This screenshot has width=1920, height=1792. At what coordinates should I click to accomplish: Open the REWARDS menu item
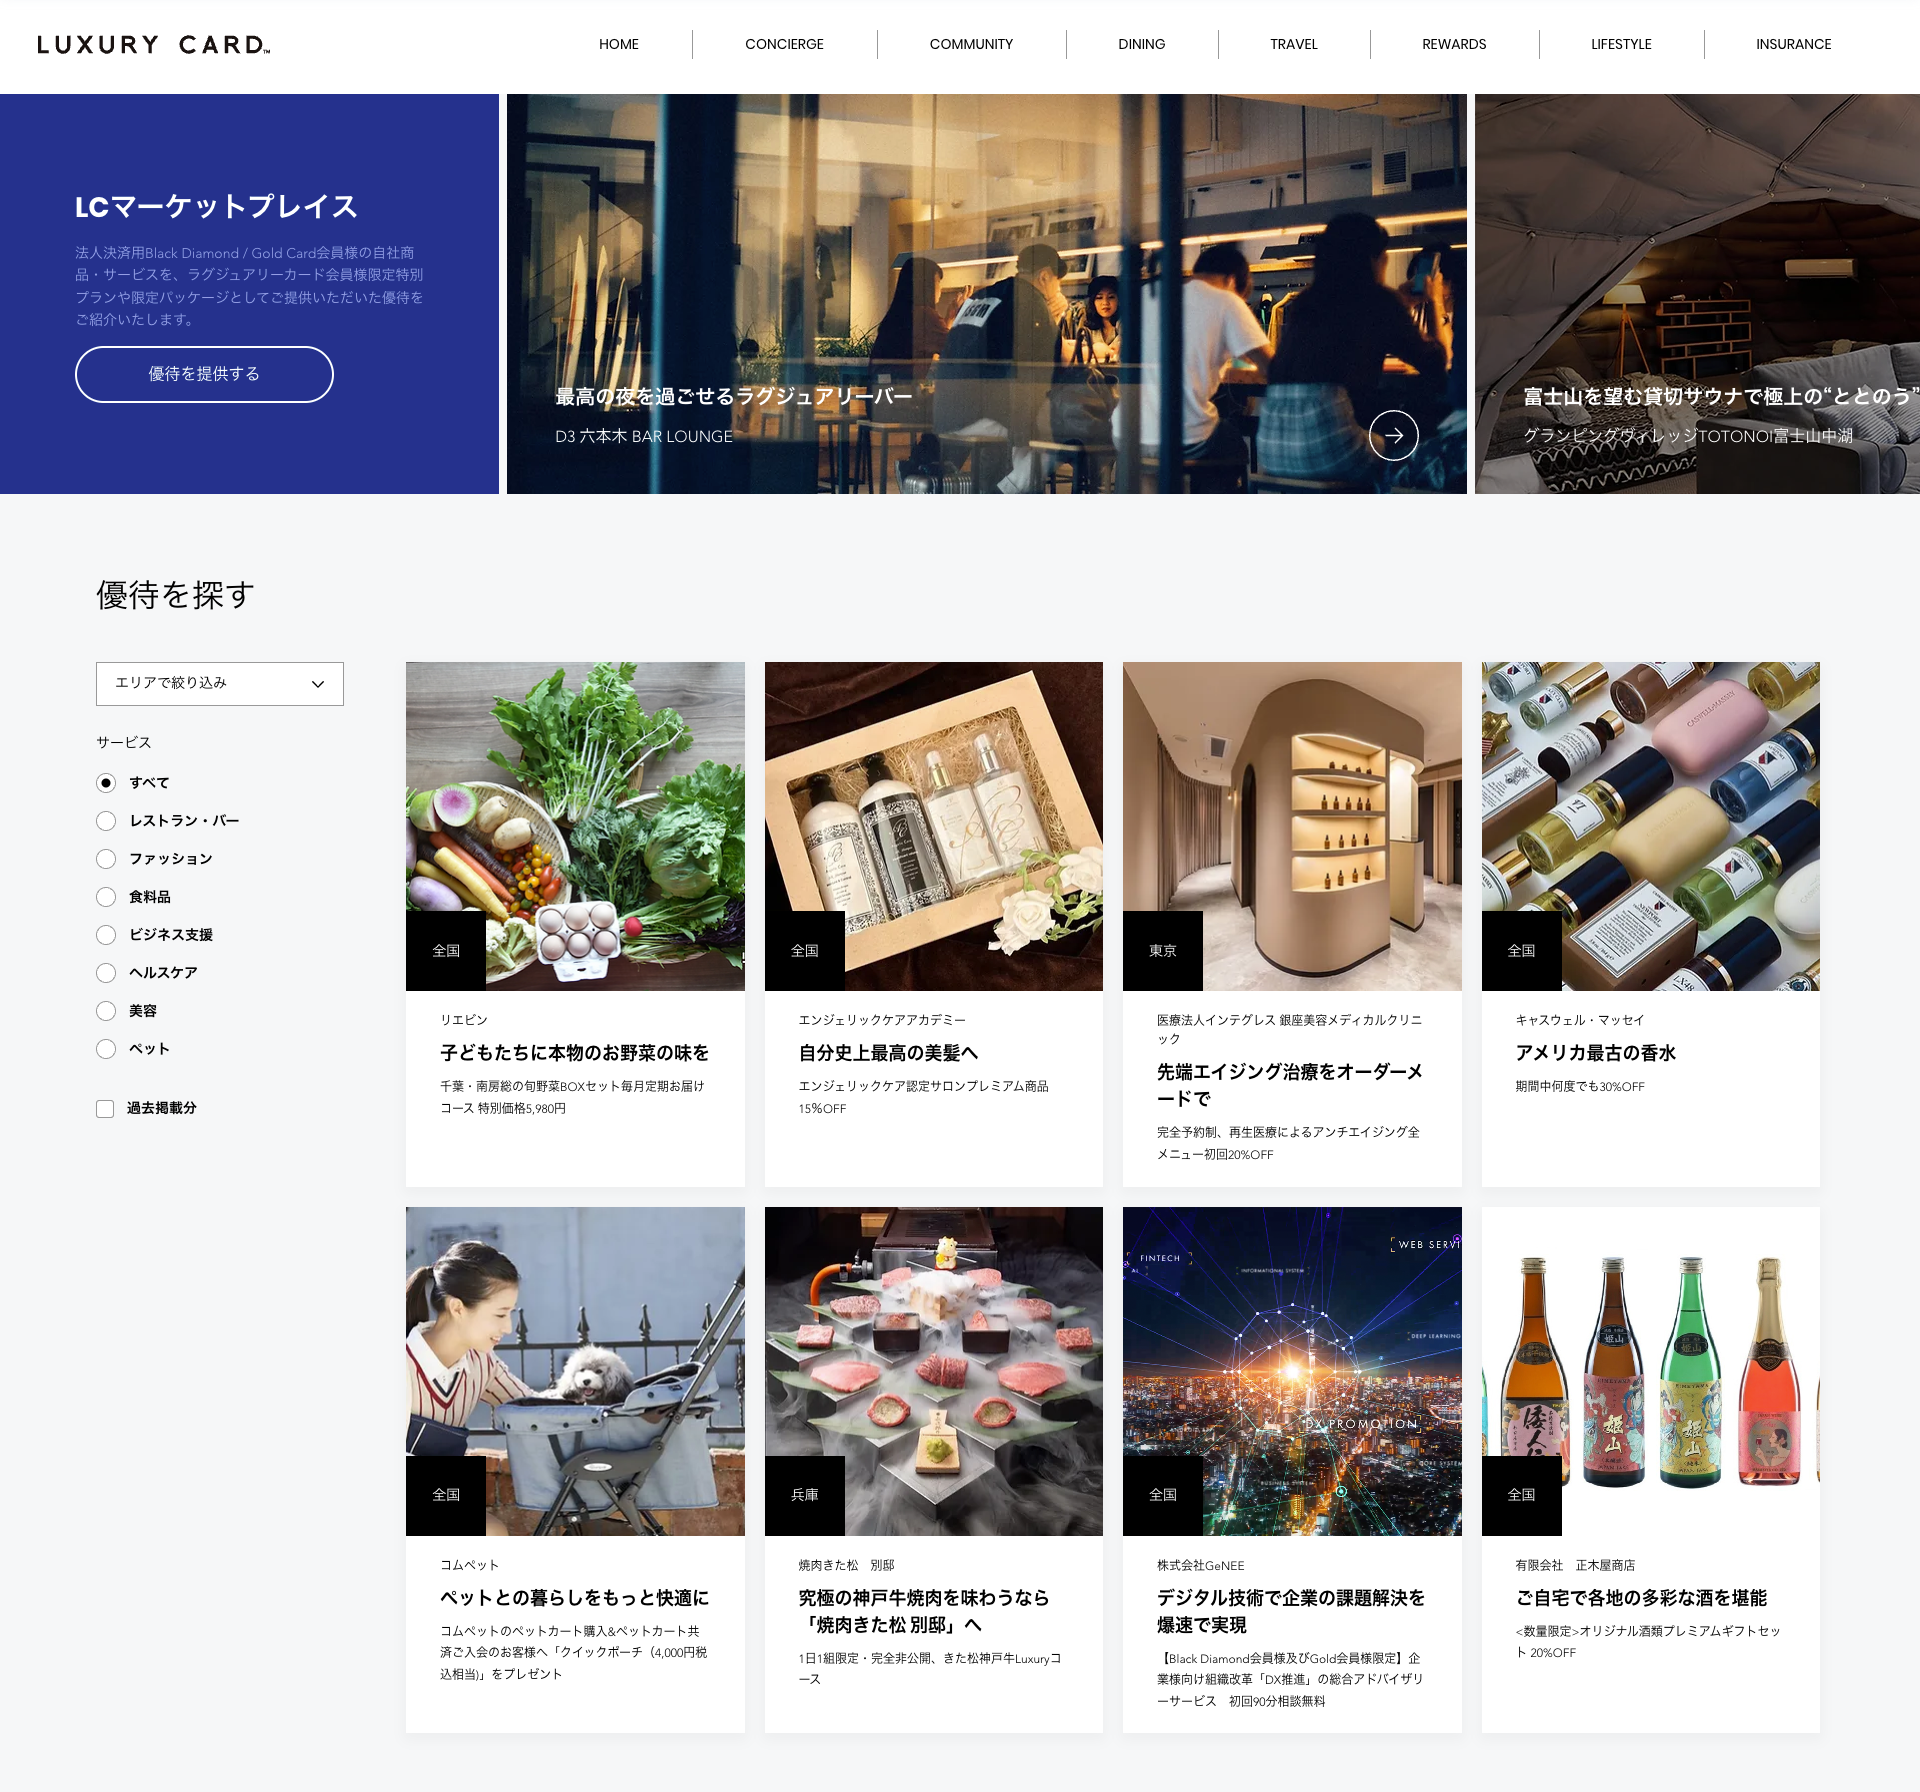tap(1453, 45)
